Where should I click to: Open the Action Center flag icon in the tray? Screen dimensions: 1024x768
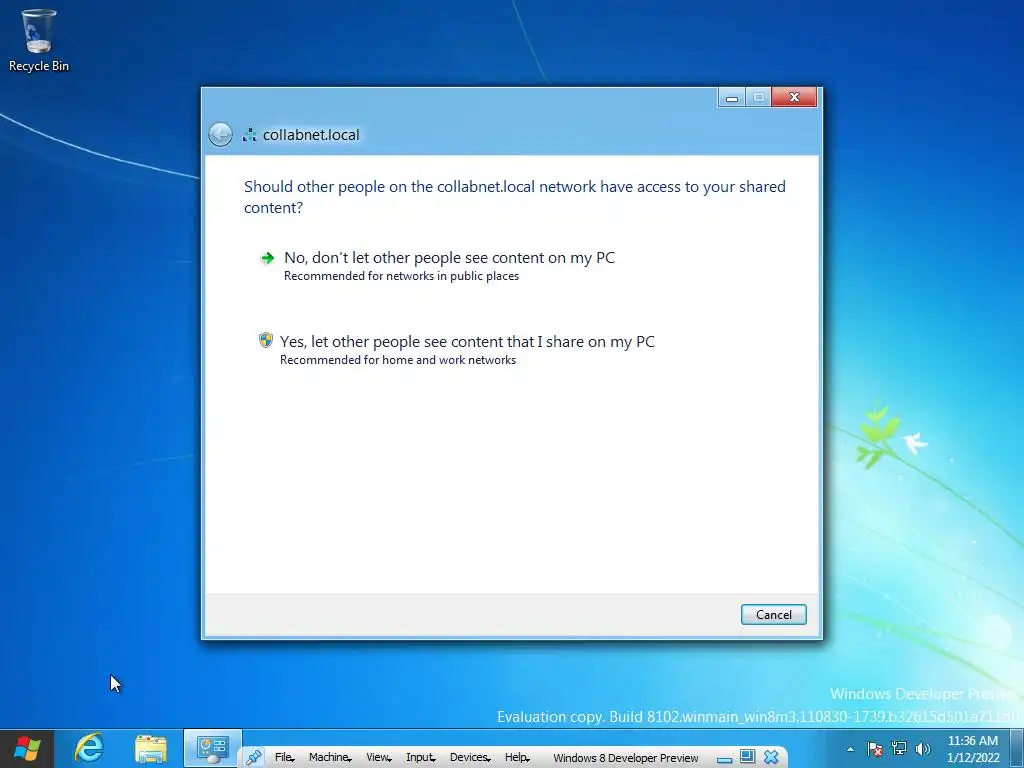(x=875, y=749)
